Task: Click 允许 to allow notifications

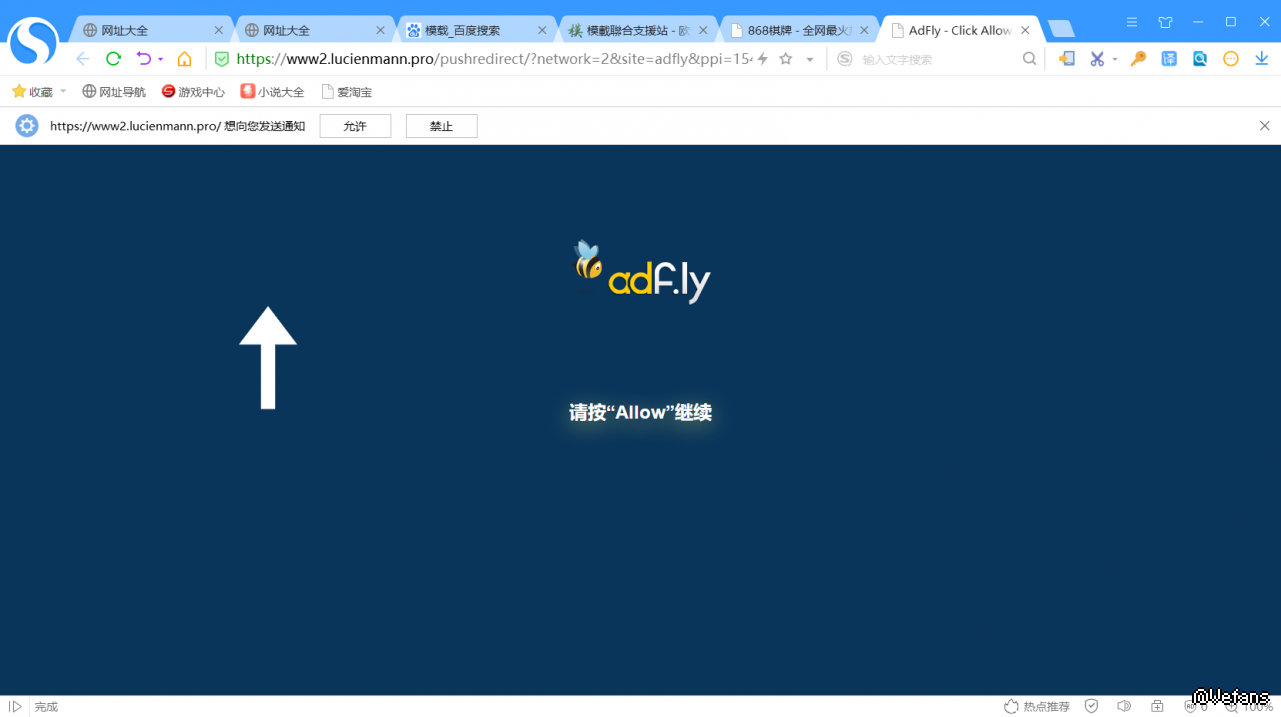Action: click(355, 126)
